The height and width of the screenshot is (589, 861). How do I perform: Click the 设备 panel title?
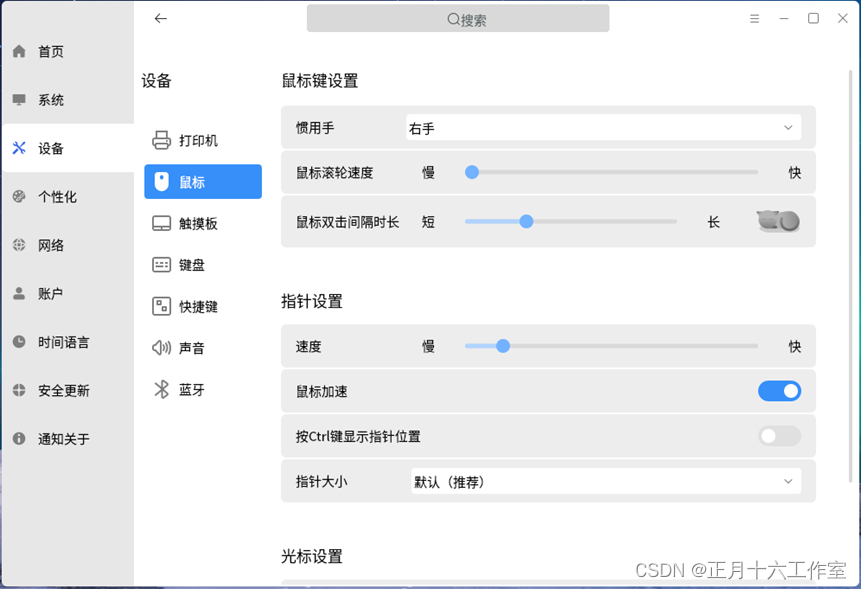[x=156, y=81]
